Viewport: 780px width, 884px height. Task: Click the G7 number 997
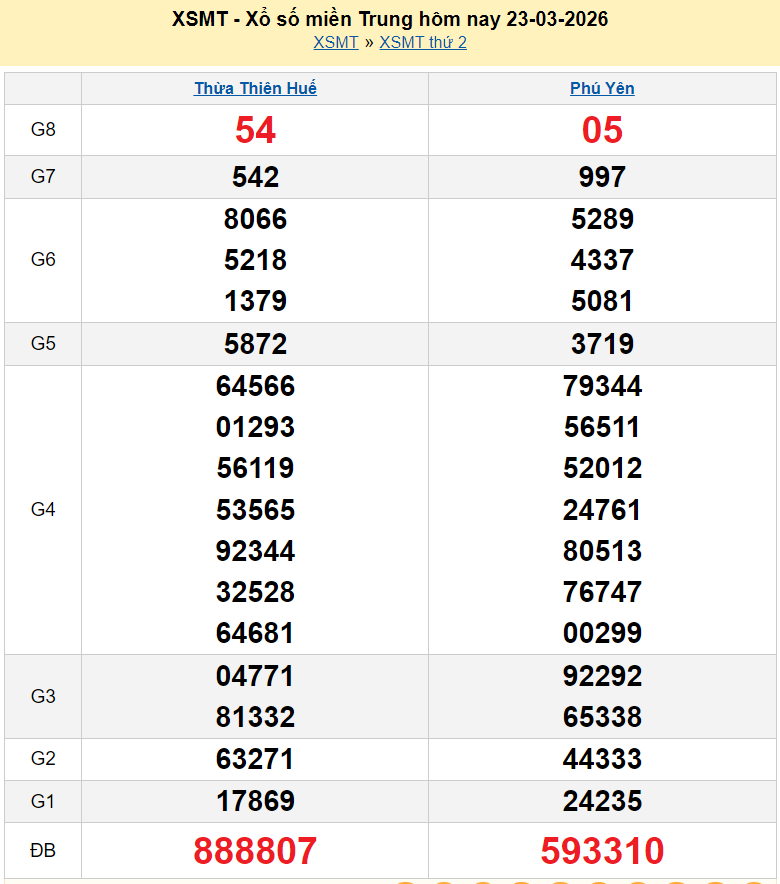pos(602,177)
